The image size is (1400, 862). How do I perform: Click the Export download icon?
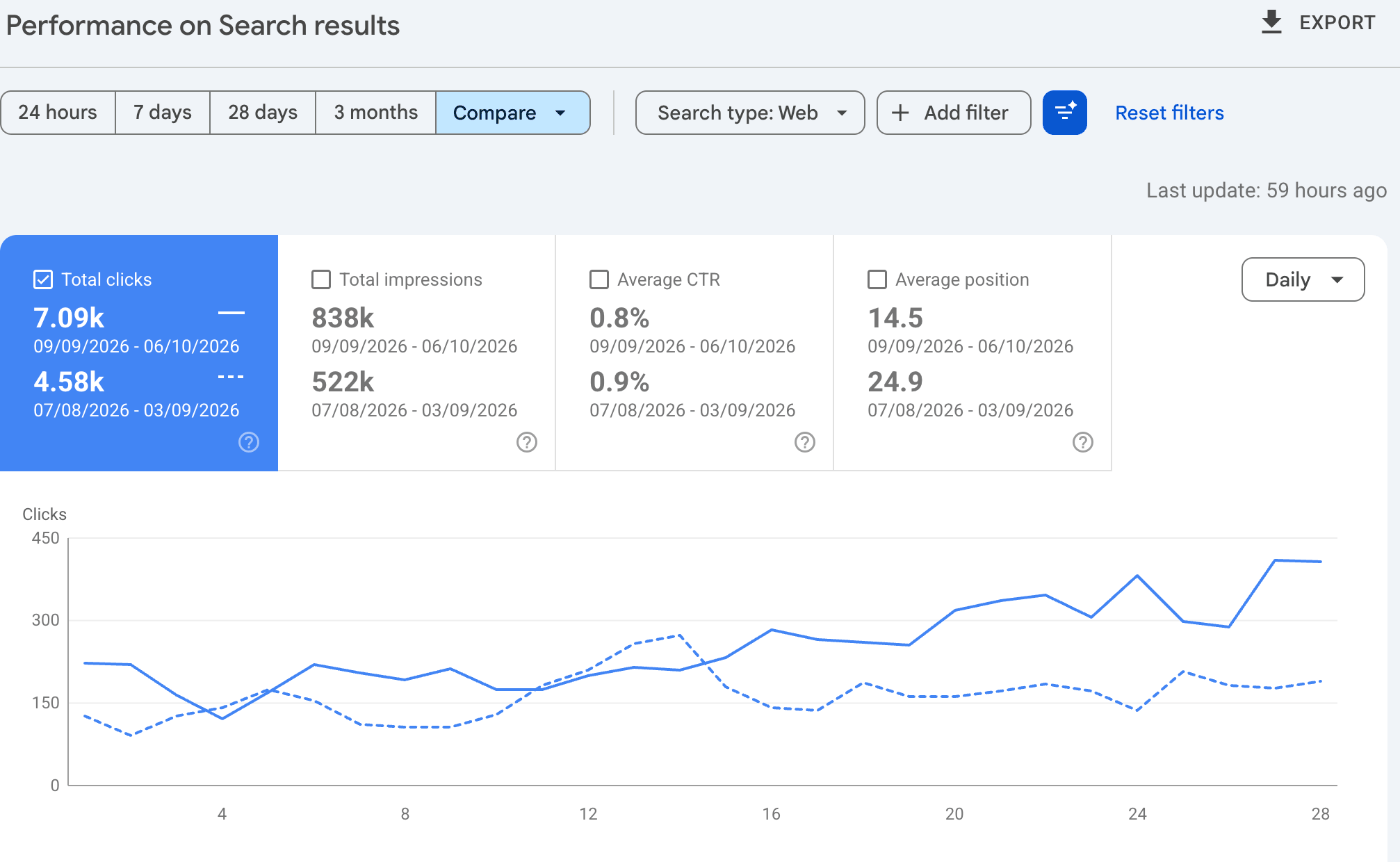(x=1271, y=23)
